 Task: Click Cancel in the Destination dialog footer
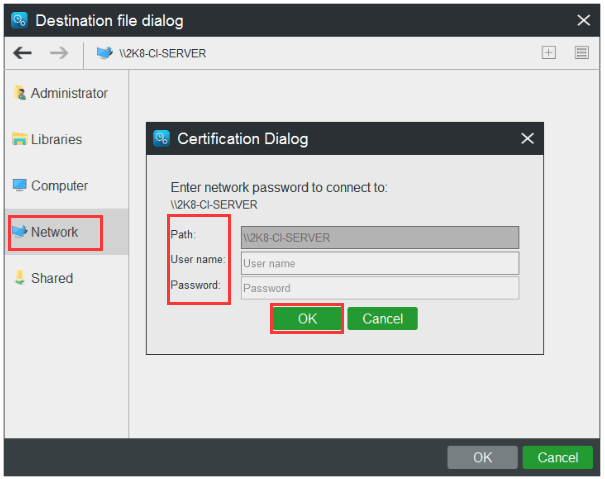tap(557, 457)
